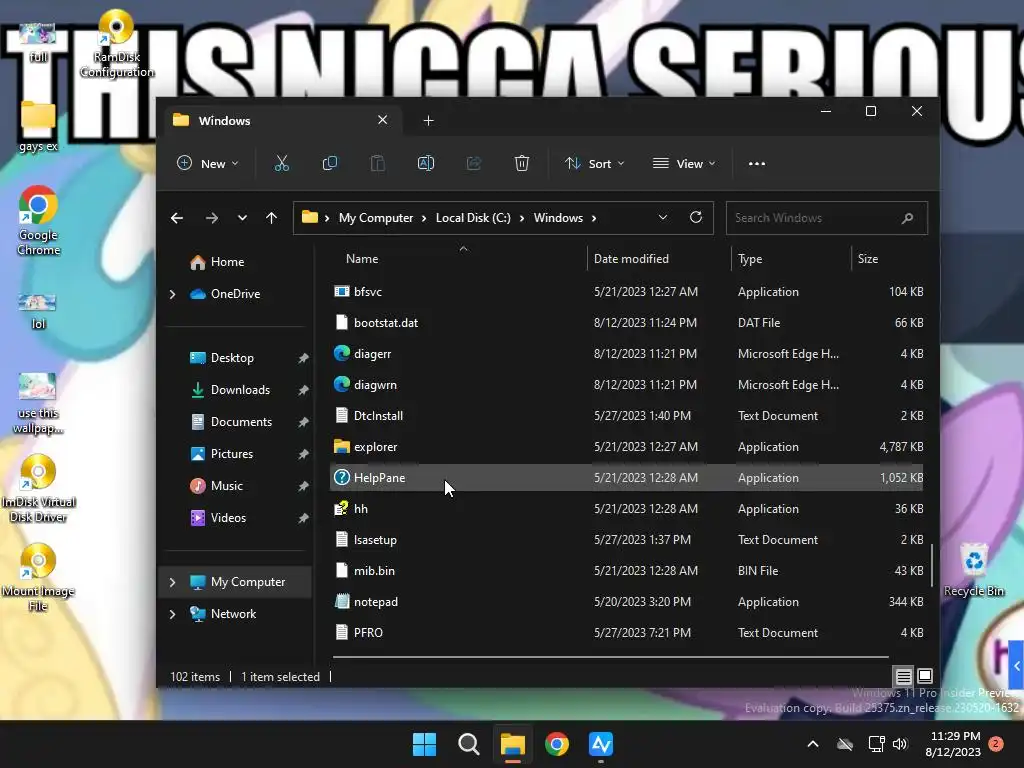Select bootstat.dat file row
This screenshot has height=768, width=1024.
point(627,323)
